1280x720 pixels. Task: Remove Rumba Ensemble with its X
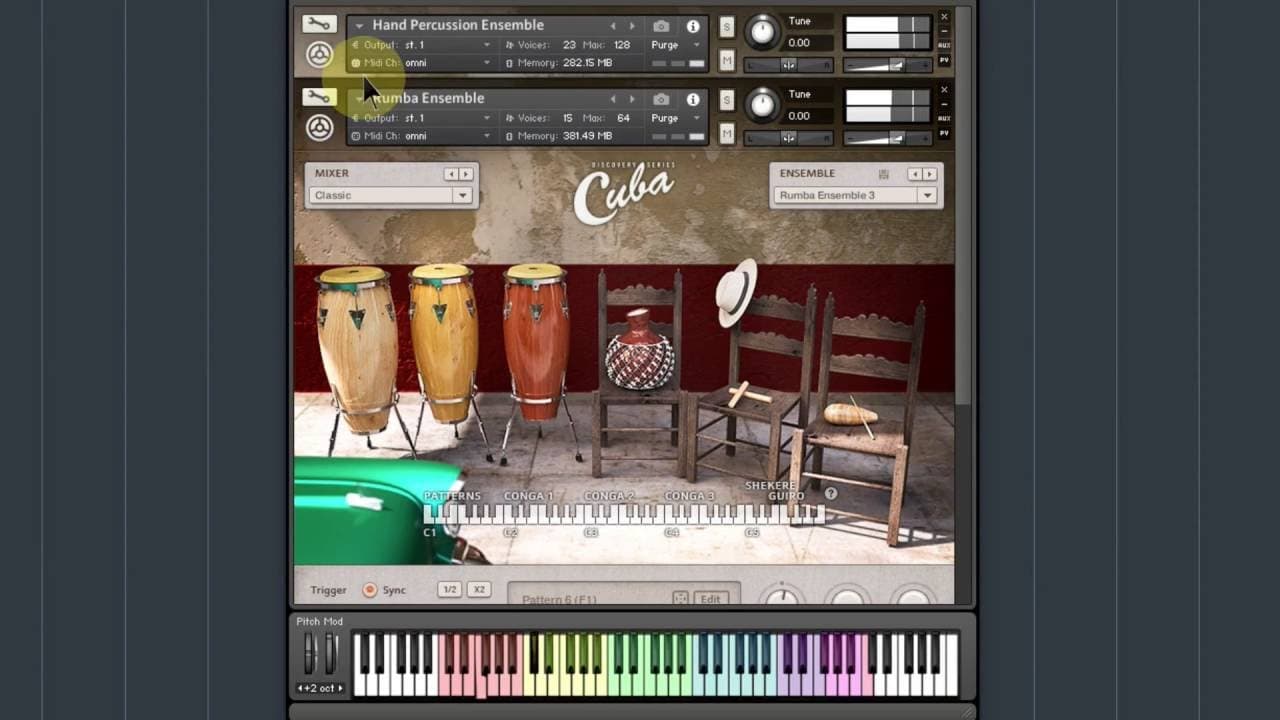944,90
